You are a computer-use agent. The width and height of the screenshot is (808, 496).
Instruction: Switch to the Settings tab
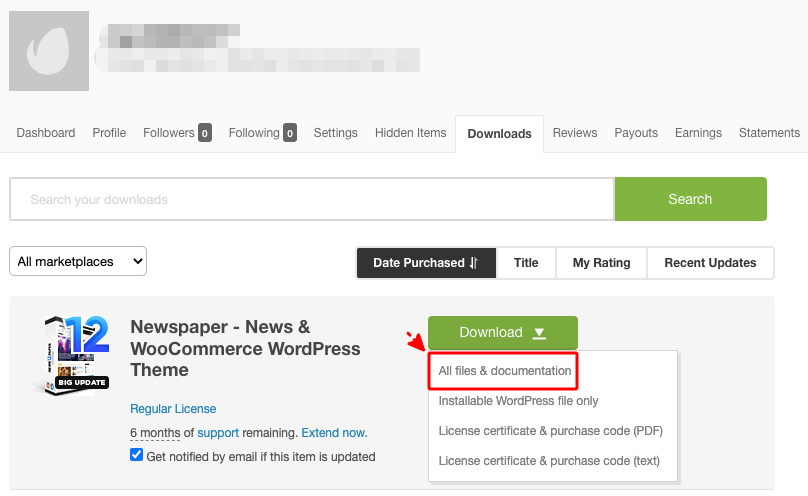pyautogui.click(x=335, y=133)
